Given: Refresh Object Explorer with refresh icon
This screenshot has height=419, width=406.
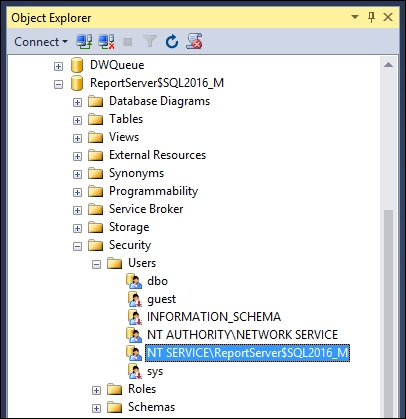Looking at the screenshot, I should click(172, 42).
